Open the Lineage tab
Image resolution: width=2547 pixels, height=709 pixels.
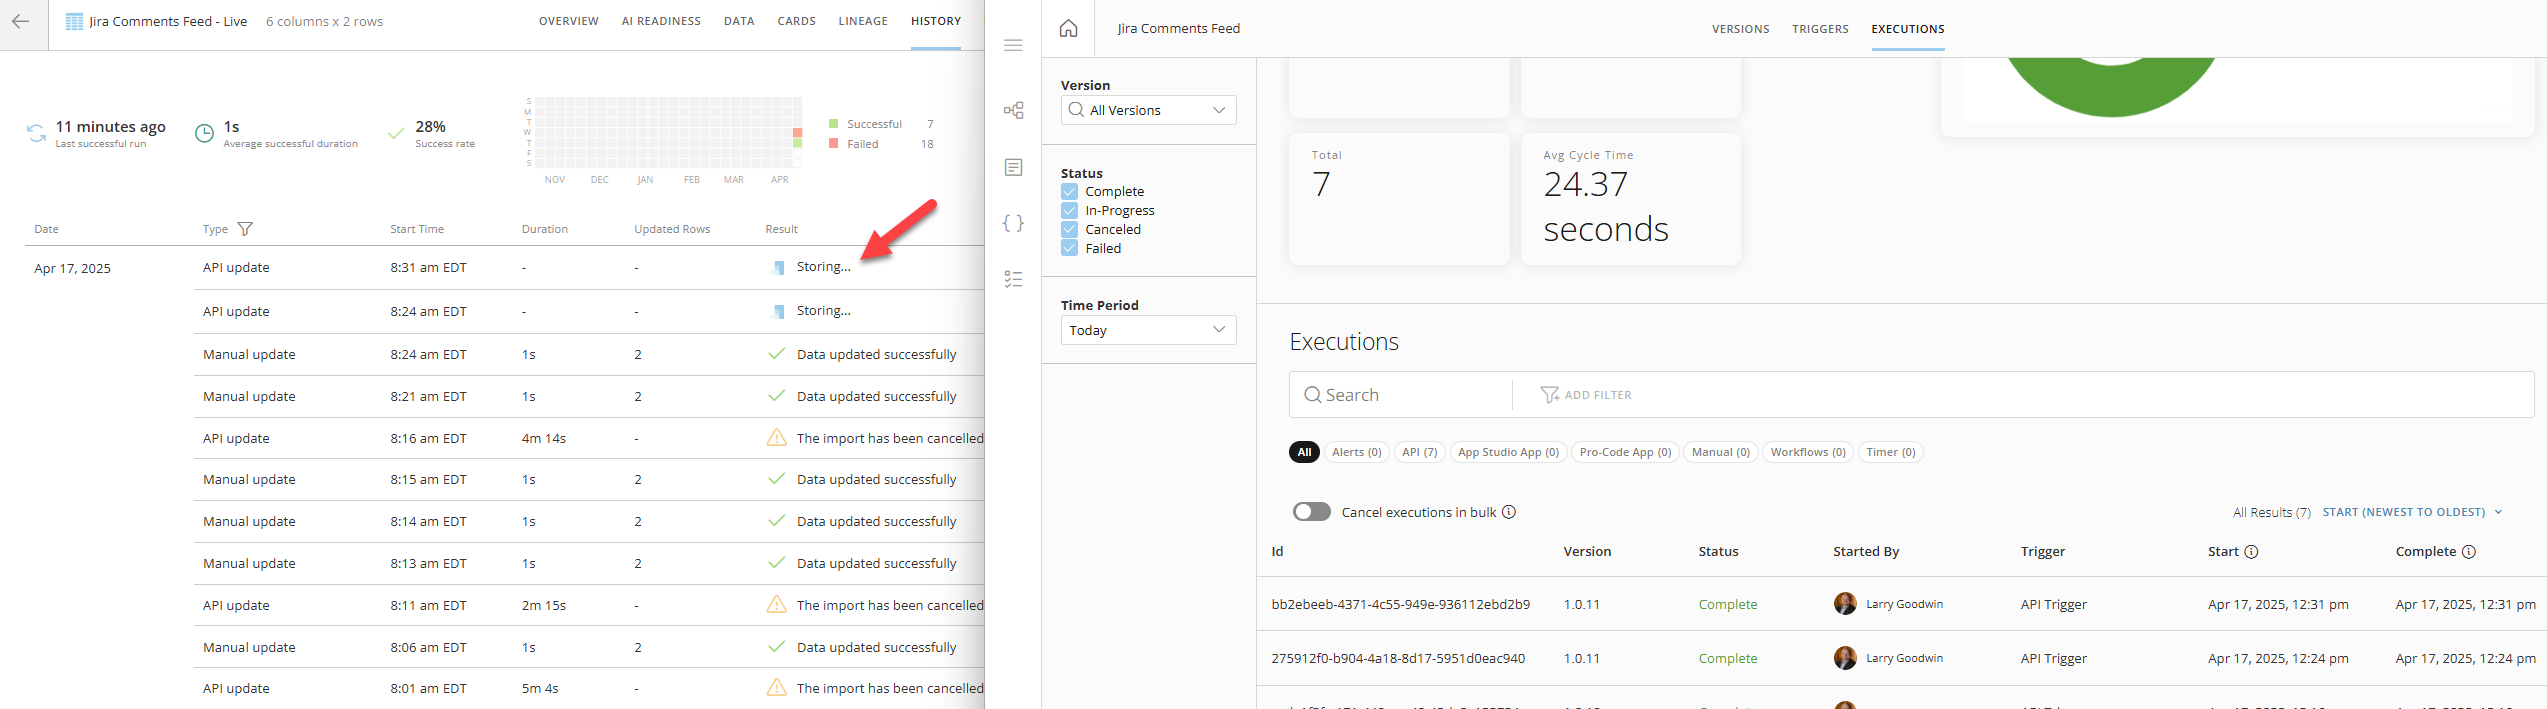pyautogui.click(x=863, y=21)
